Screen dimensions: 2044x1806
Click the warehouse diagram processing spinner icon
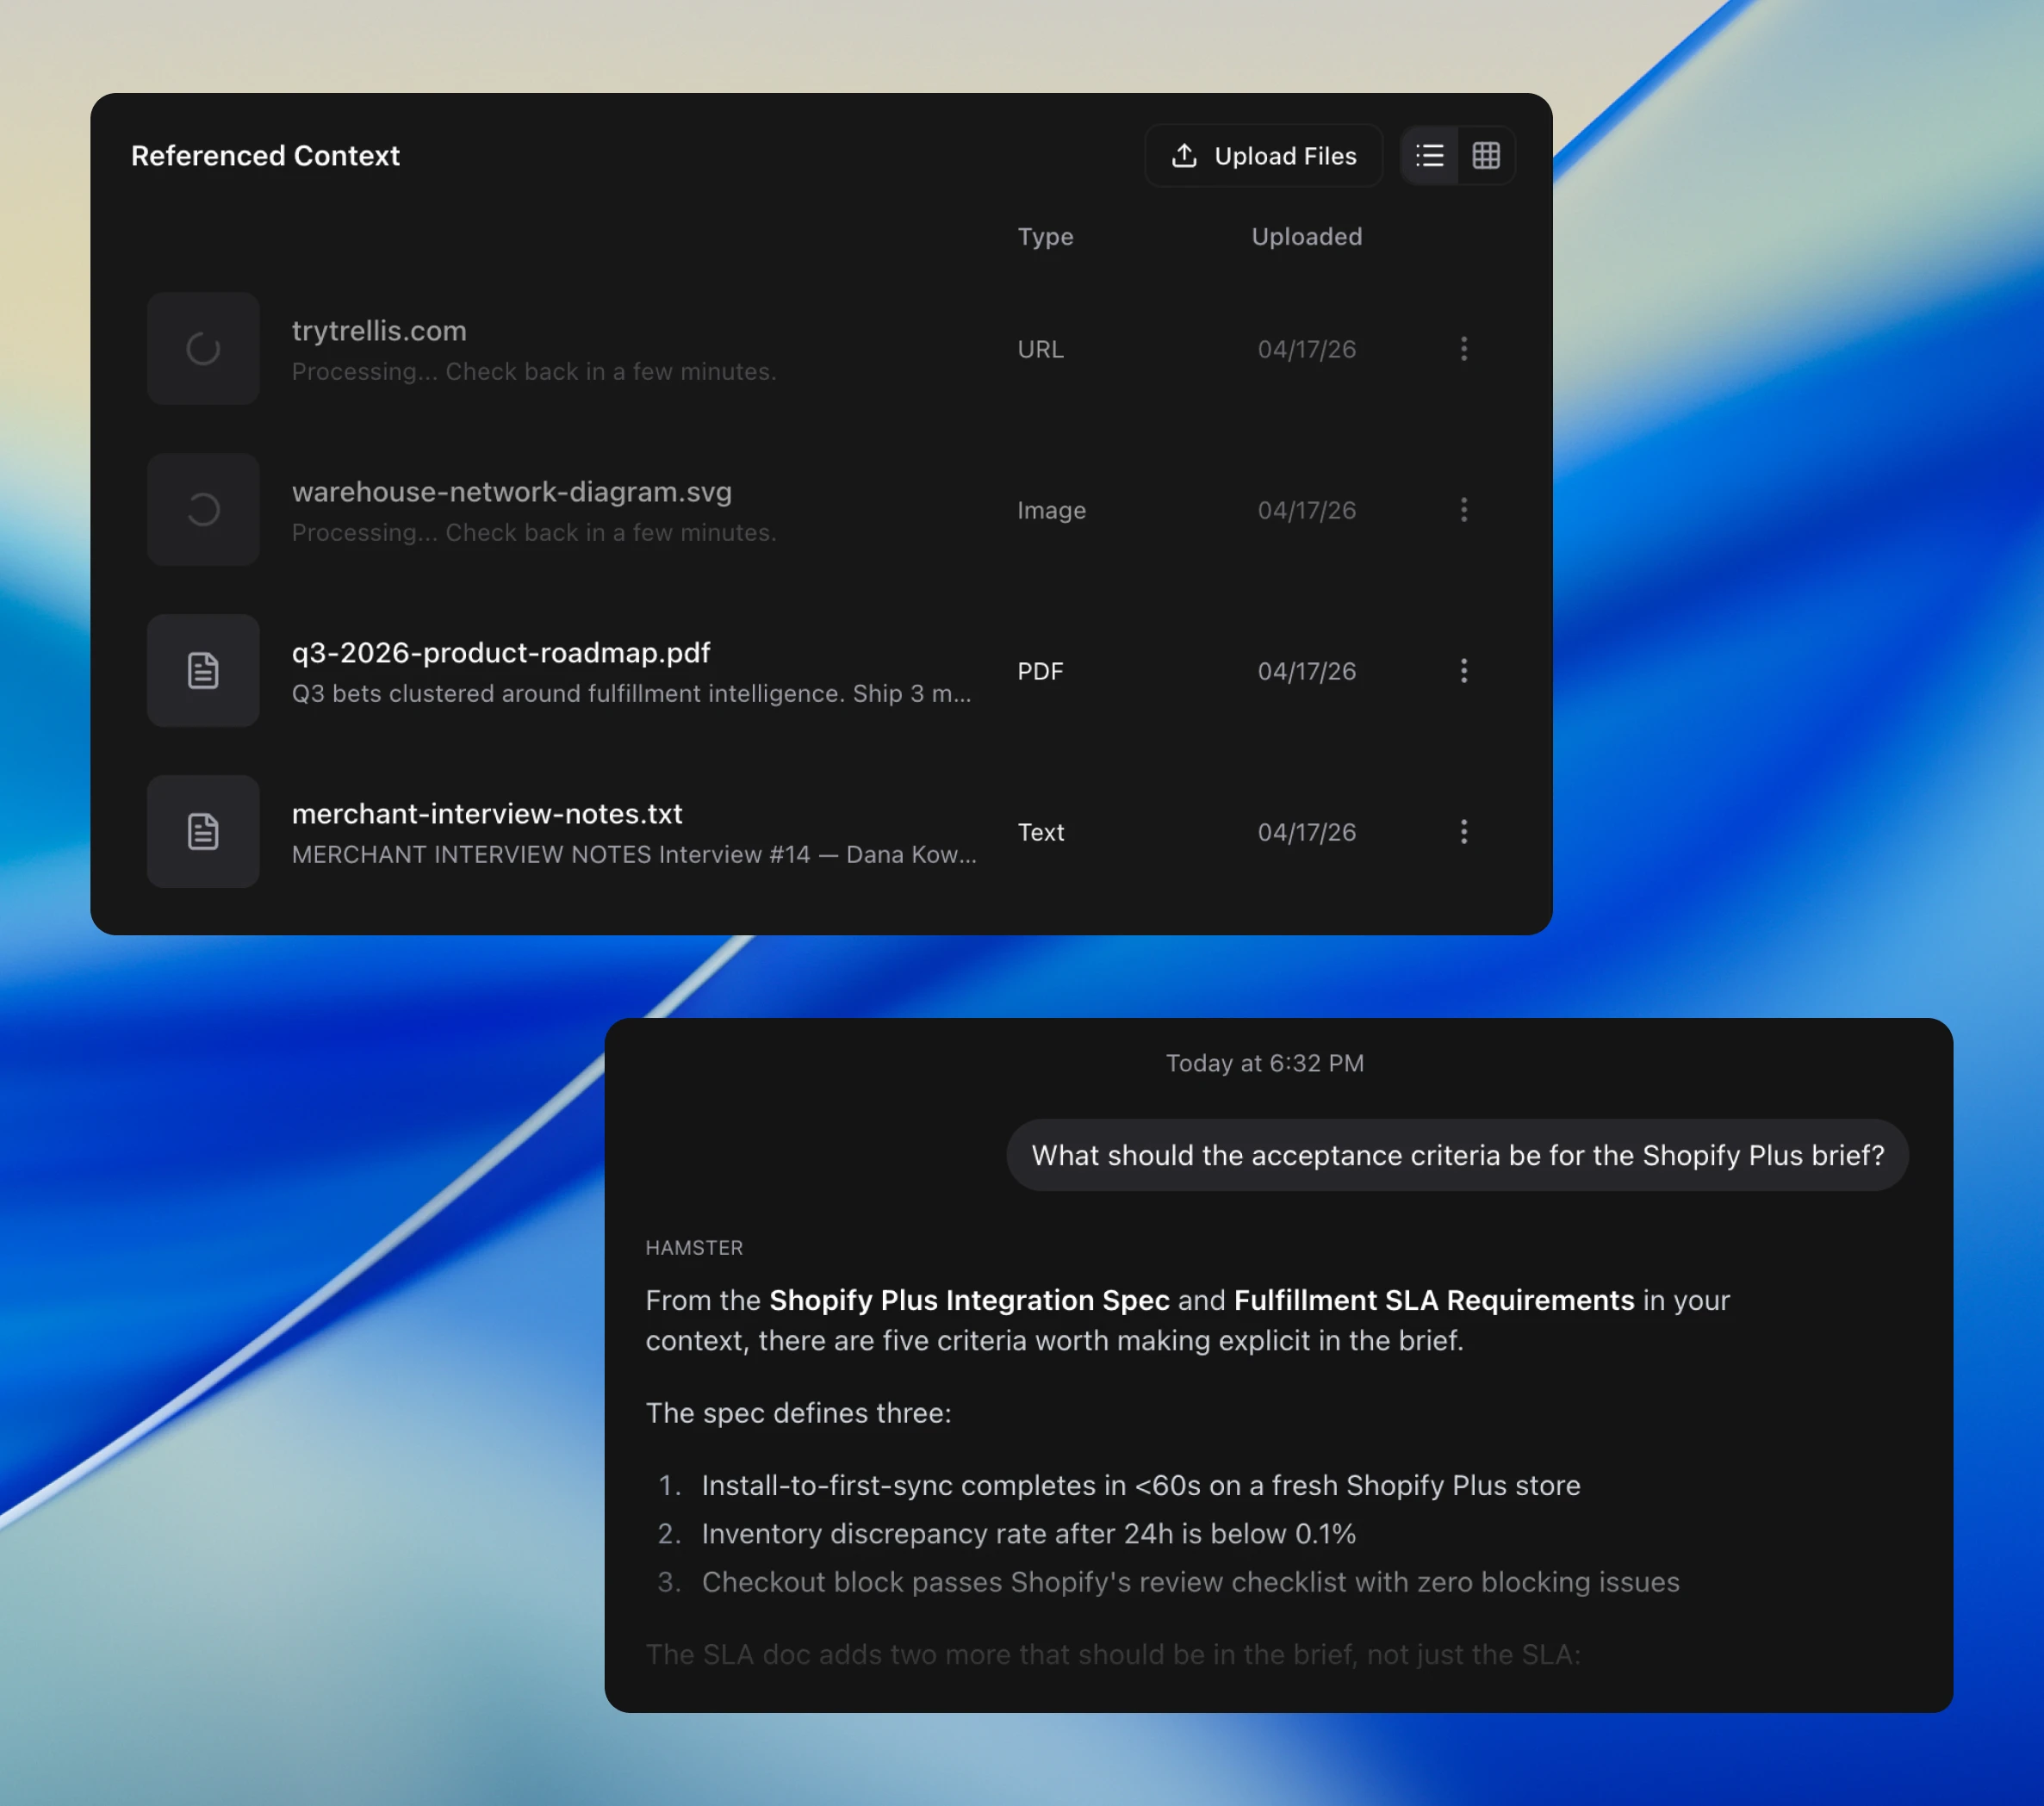[203, 510]
